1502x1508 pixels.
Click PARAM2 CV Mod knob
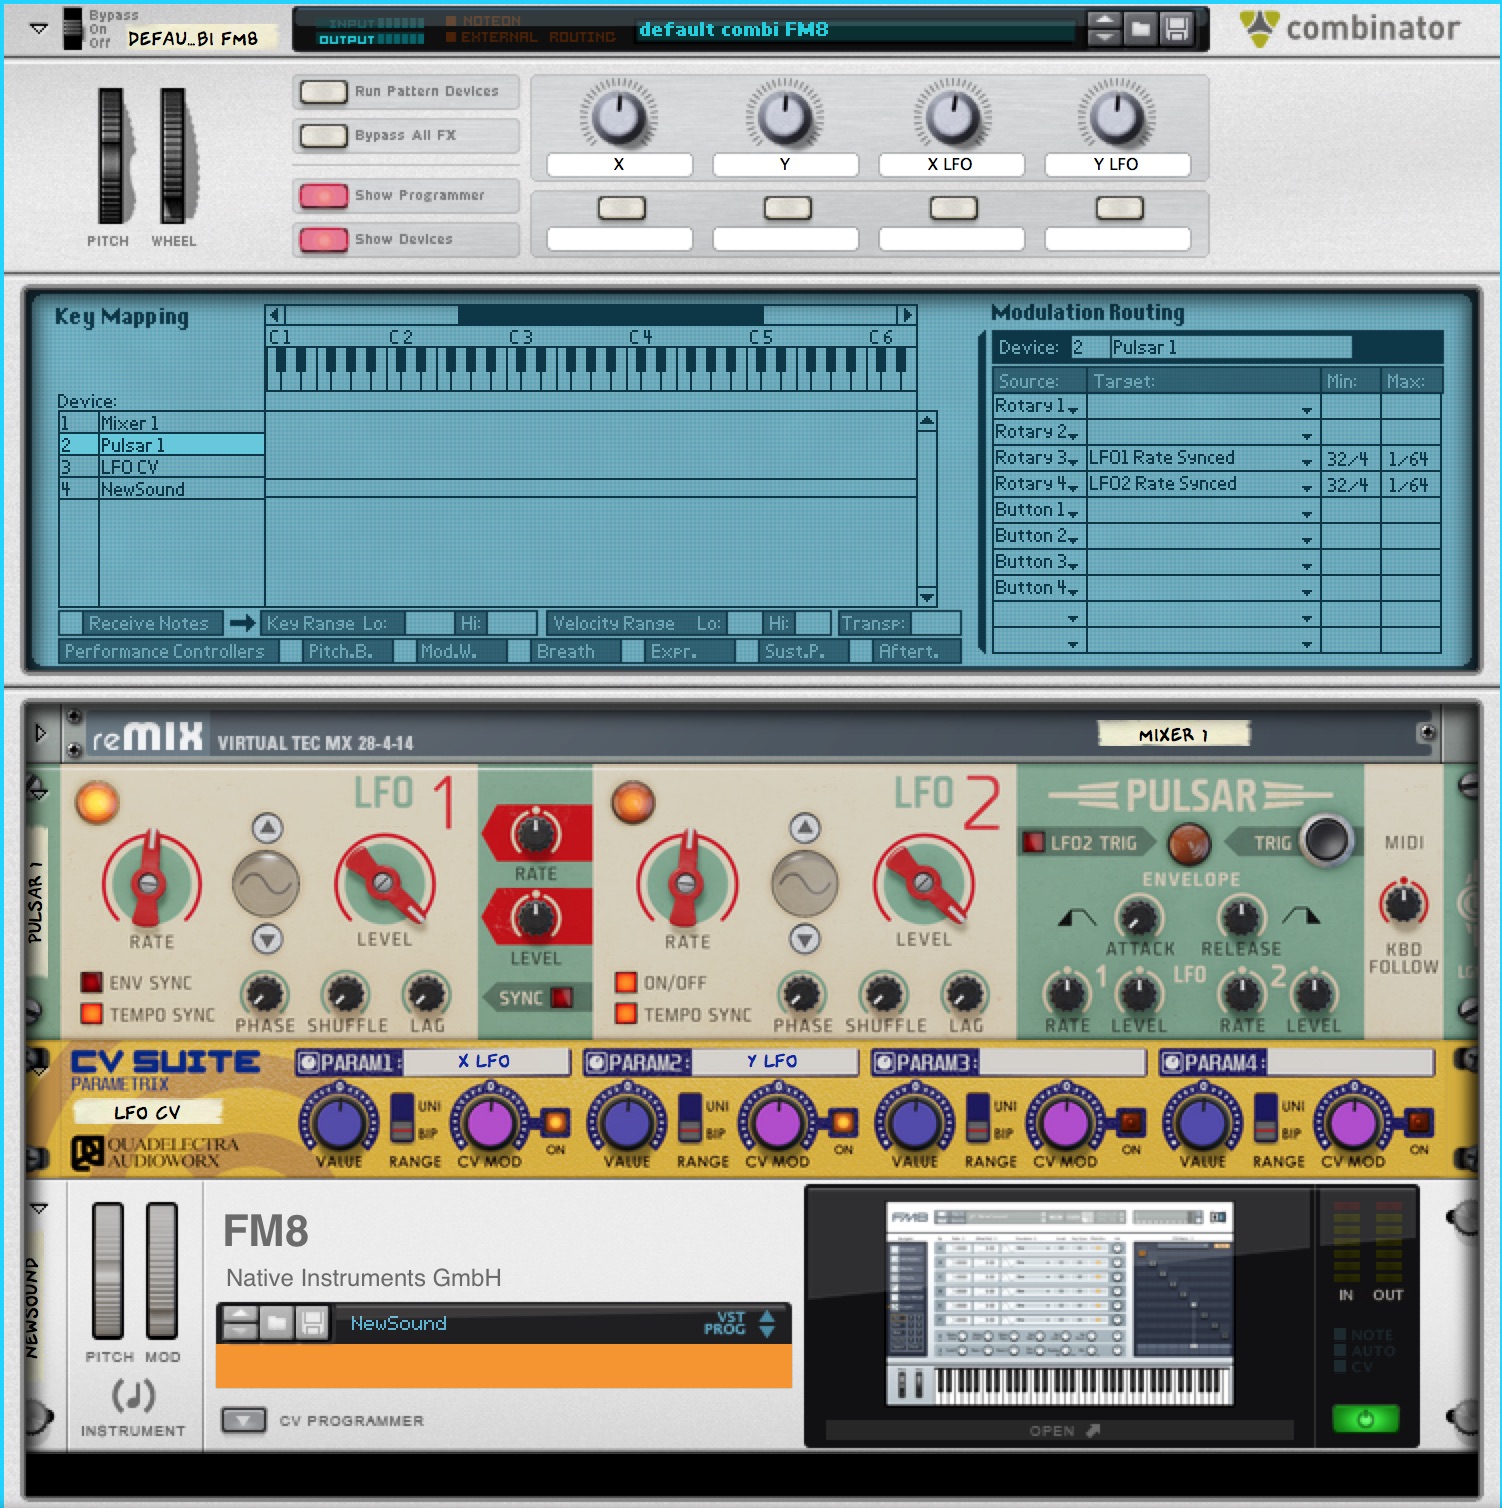point(778,1123)
